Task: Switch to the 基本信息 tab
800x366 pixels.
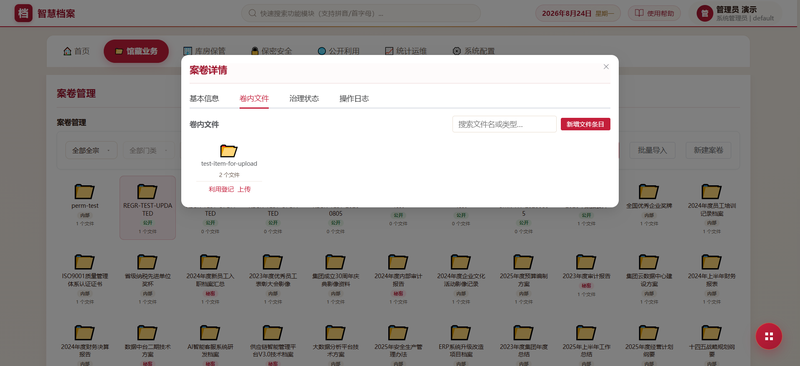Action: click(x=204, y=99)
